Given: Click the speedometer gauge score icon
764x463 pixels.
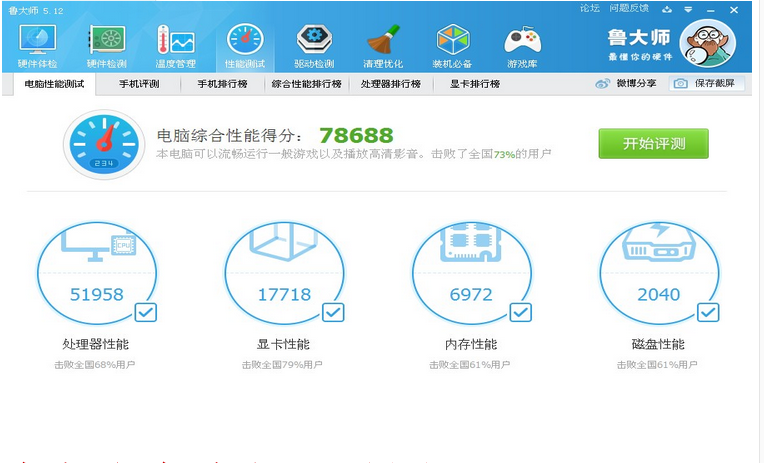Looking at the screenshot, I should point(104,144).
